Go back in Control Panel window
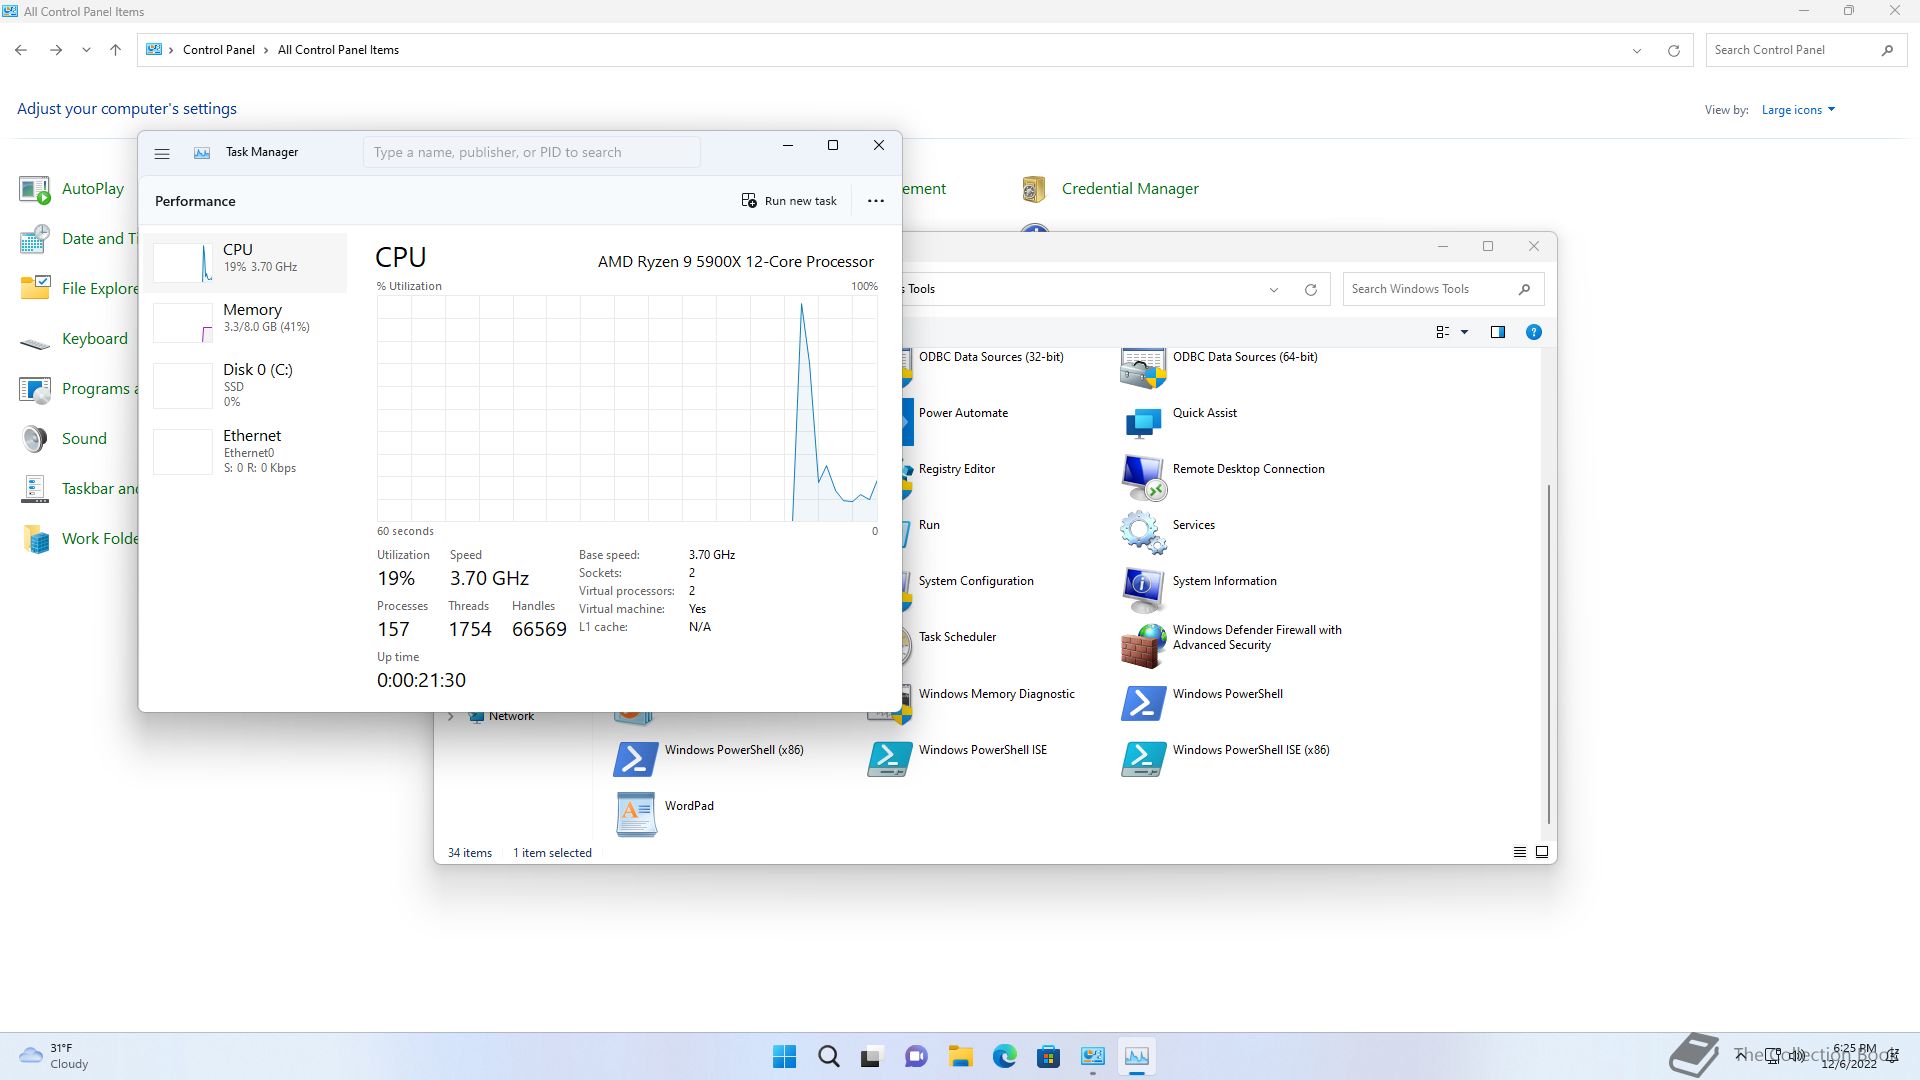1920x1080 pixels. (x=21, y=50)
